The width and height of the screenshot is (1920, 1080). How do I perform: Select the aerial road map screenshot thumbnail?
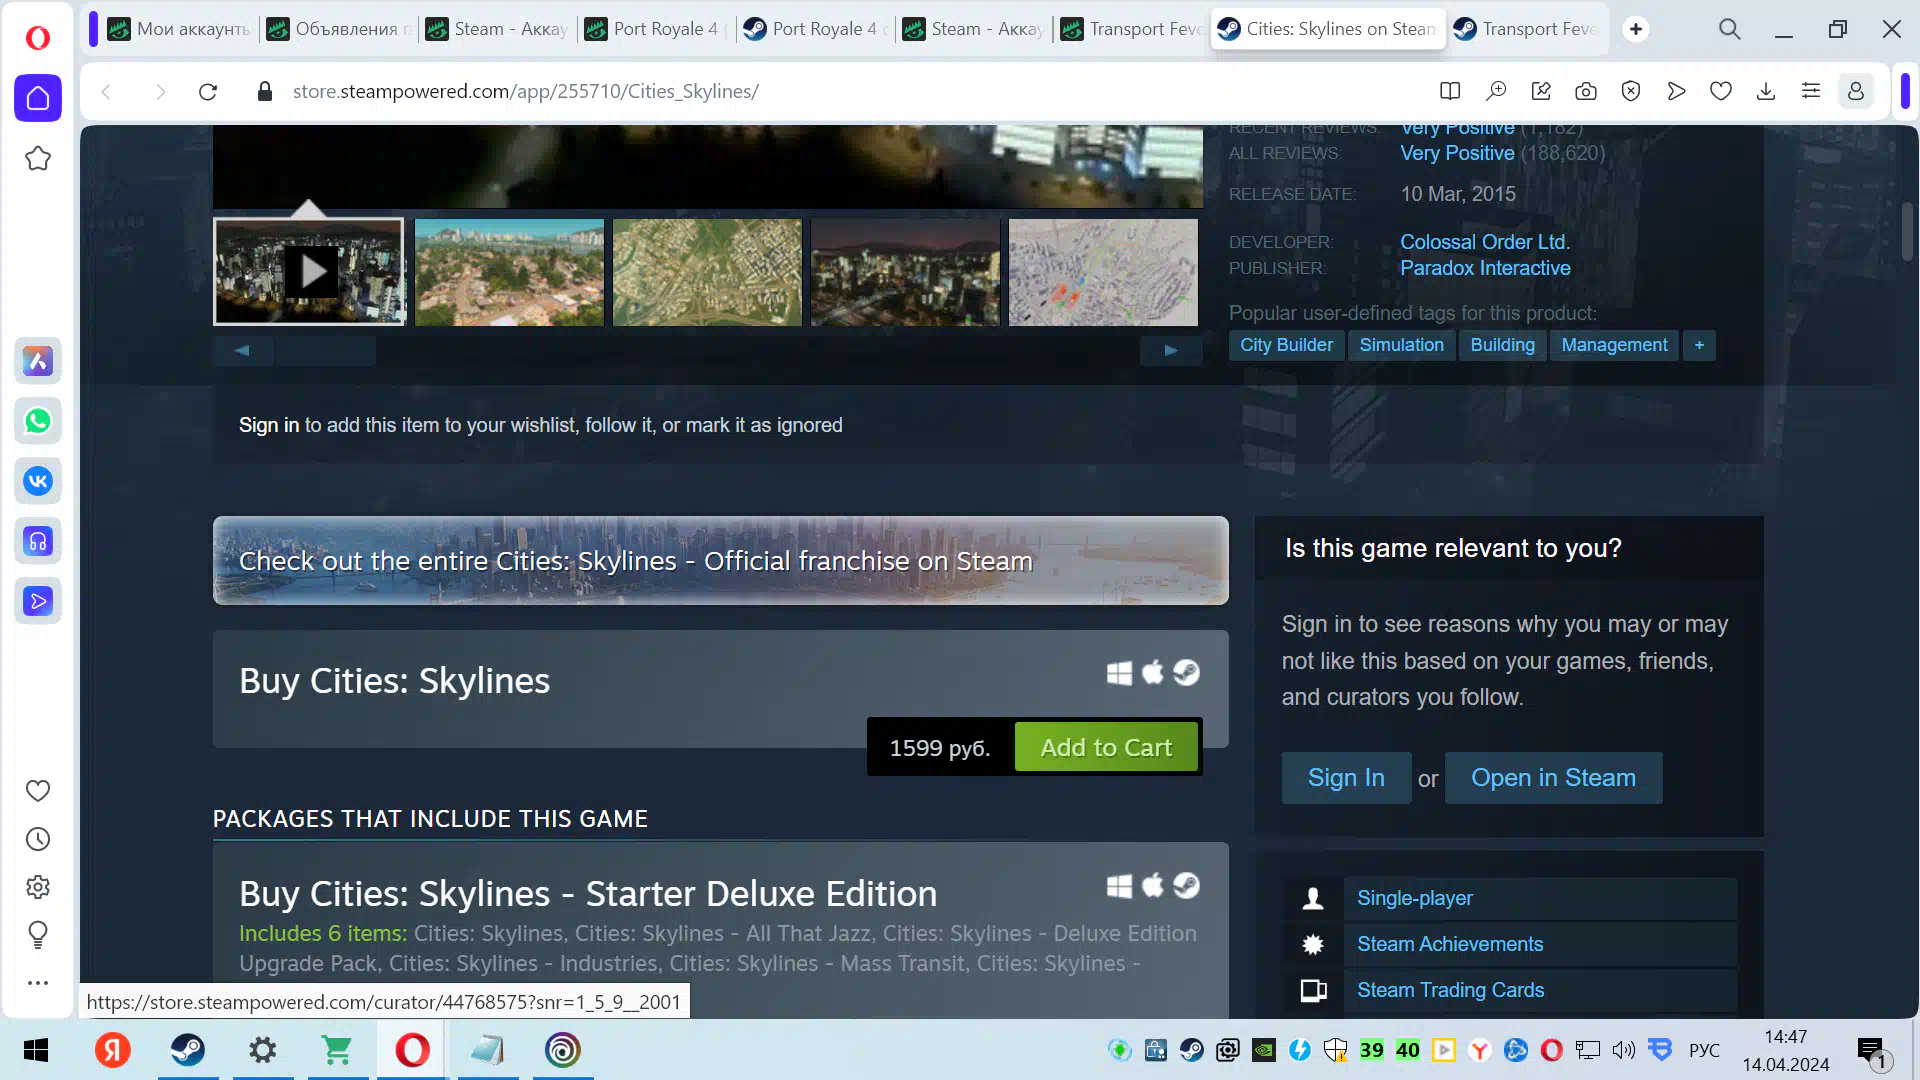[x=707, y=272]
